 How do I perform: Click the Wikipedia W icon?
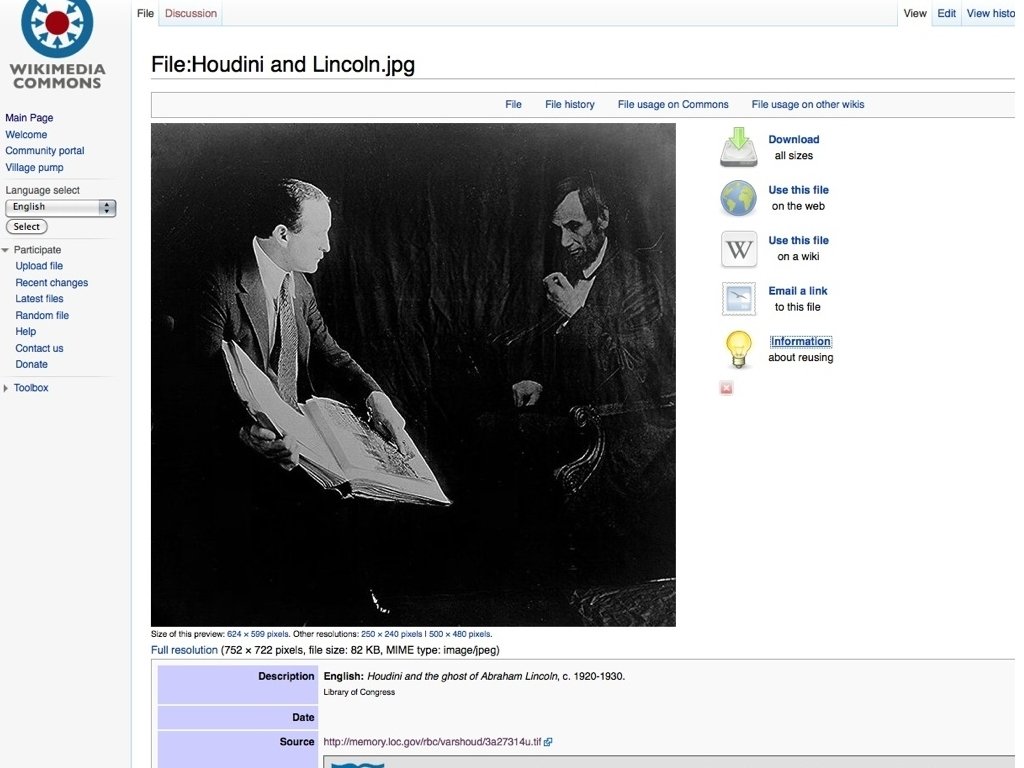point(739,249)
